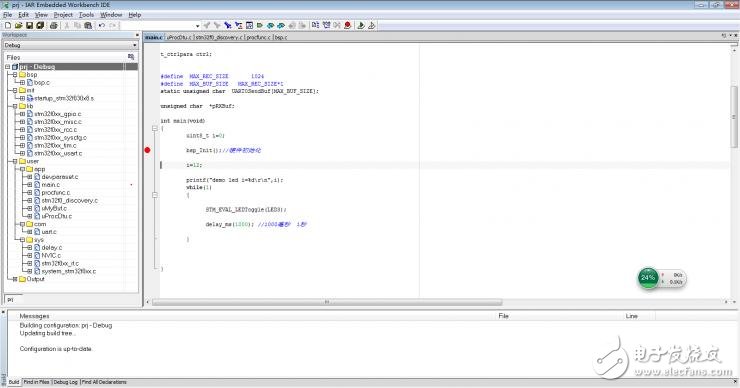
Task: Select stm32f0xx_usart.c in the tree
Action: tap(58, 153)
